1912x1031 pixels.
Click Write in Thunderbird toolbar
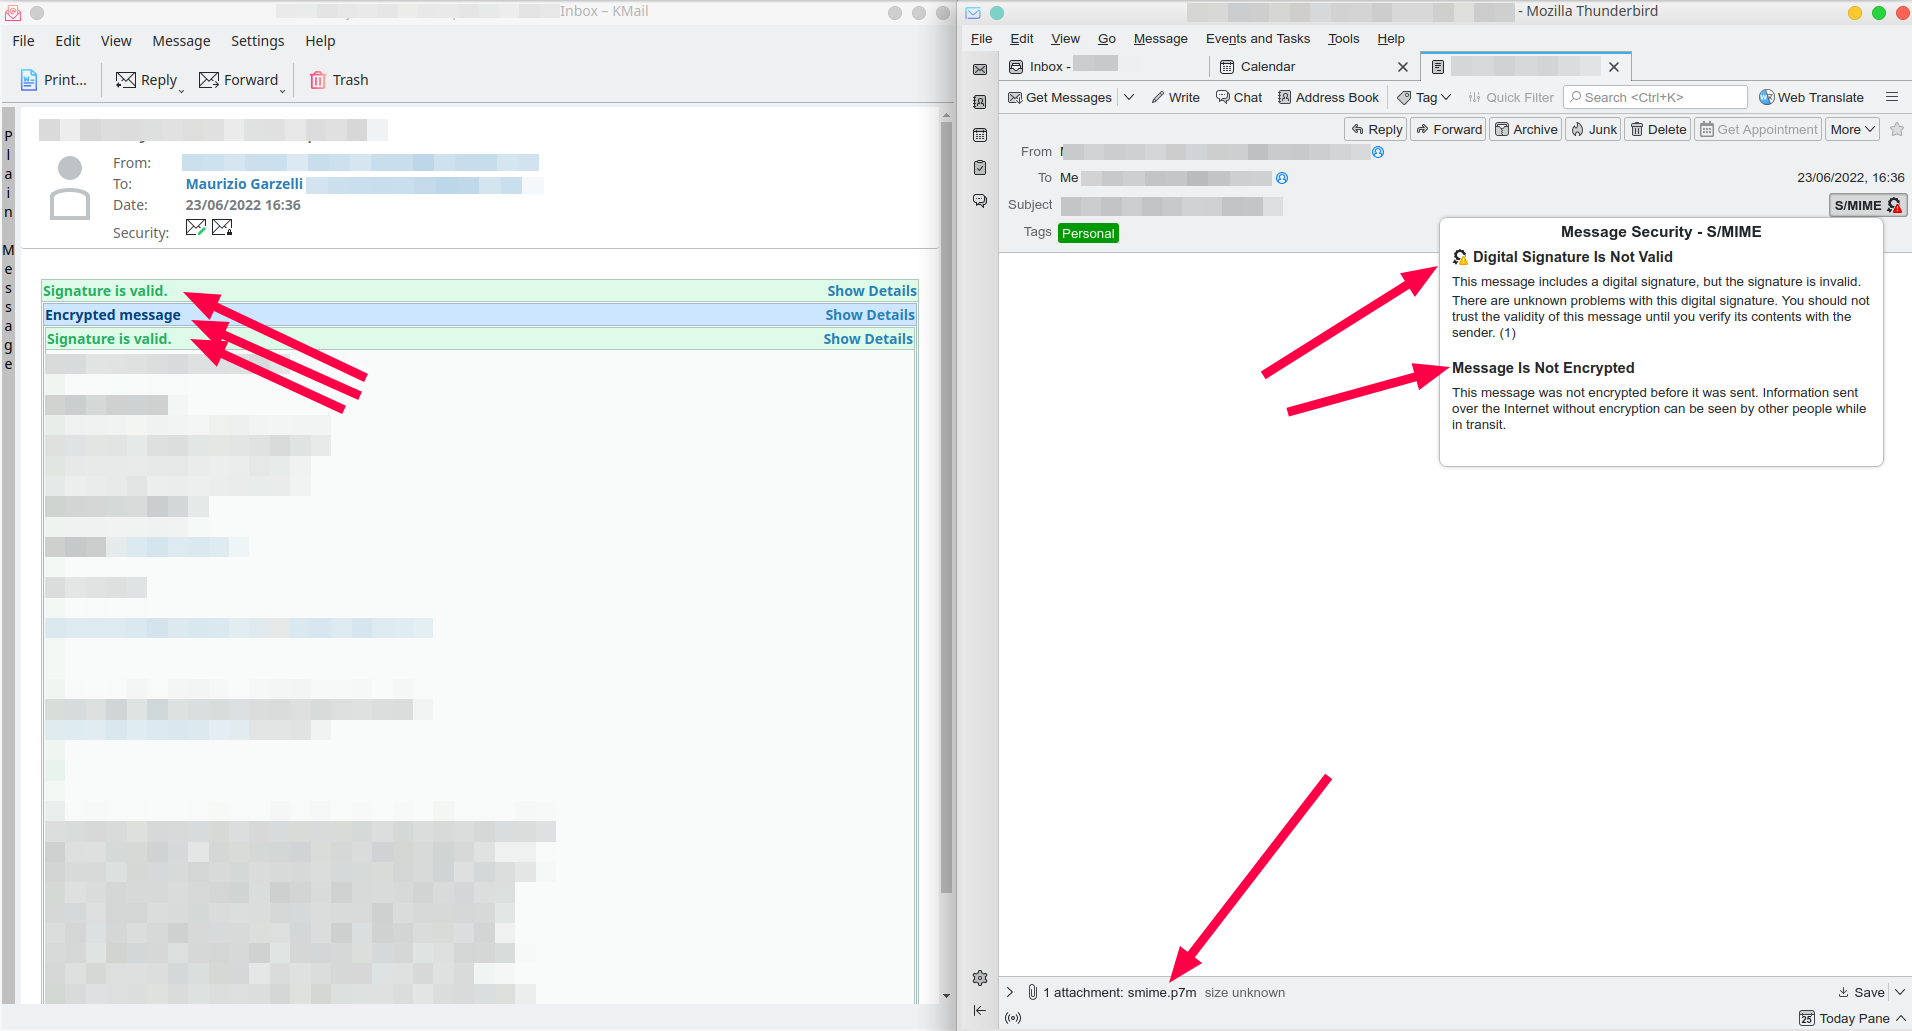point(1176,97)
